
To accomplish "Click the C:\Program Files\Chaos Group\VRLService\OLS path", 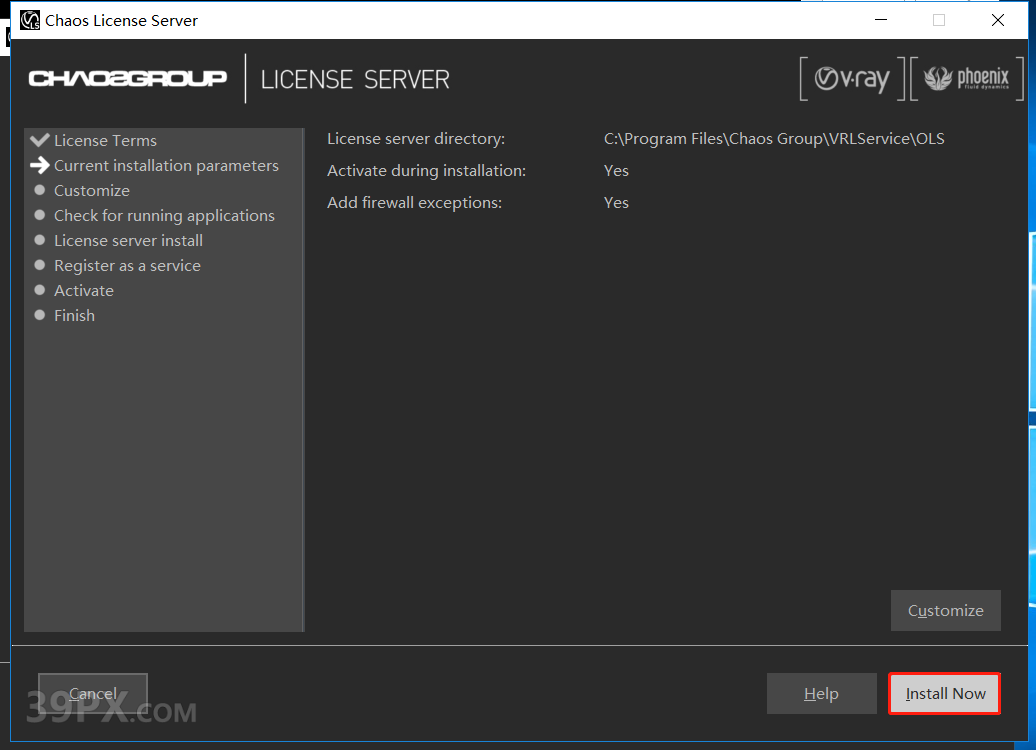I will click(x=774, y=139).
